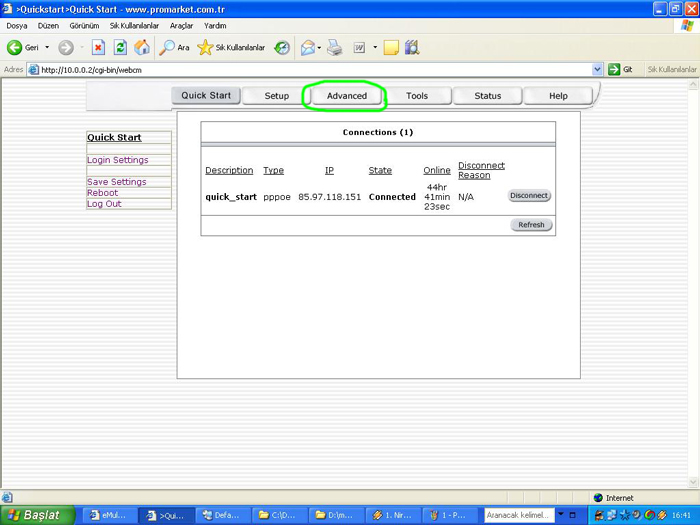This screenshot has height=525, width=700.
Task: Open favorites with the star icon
Action: (205, 47)
